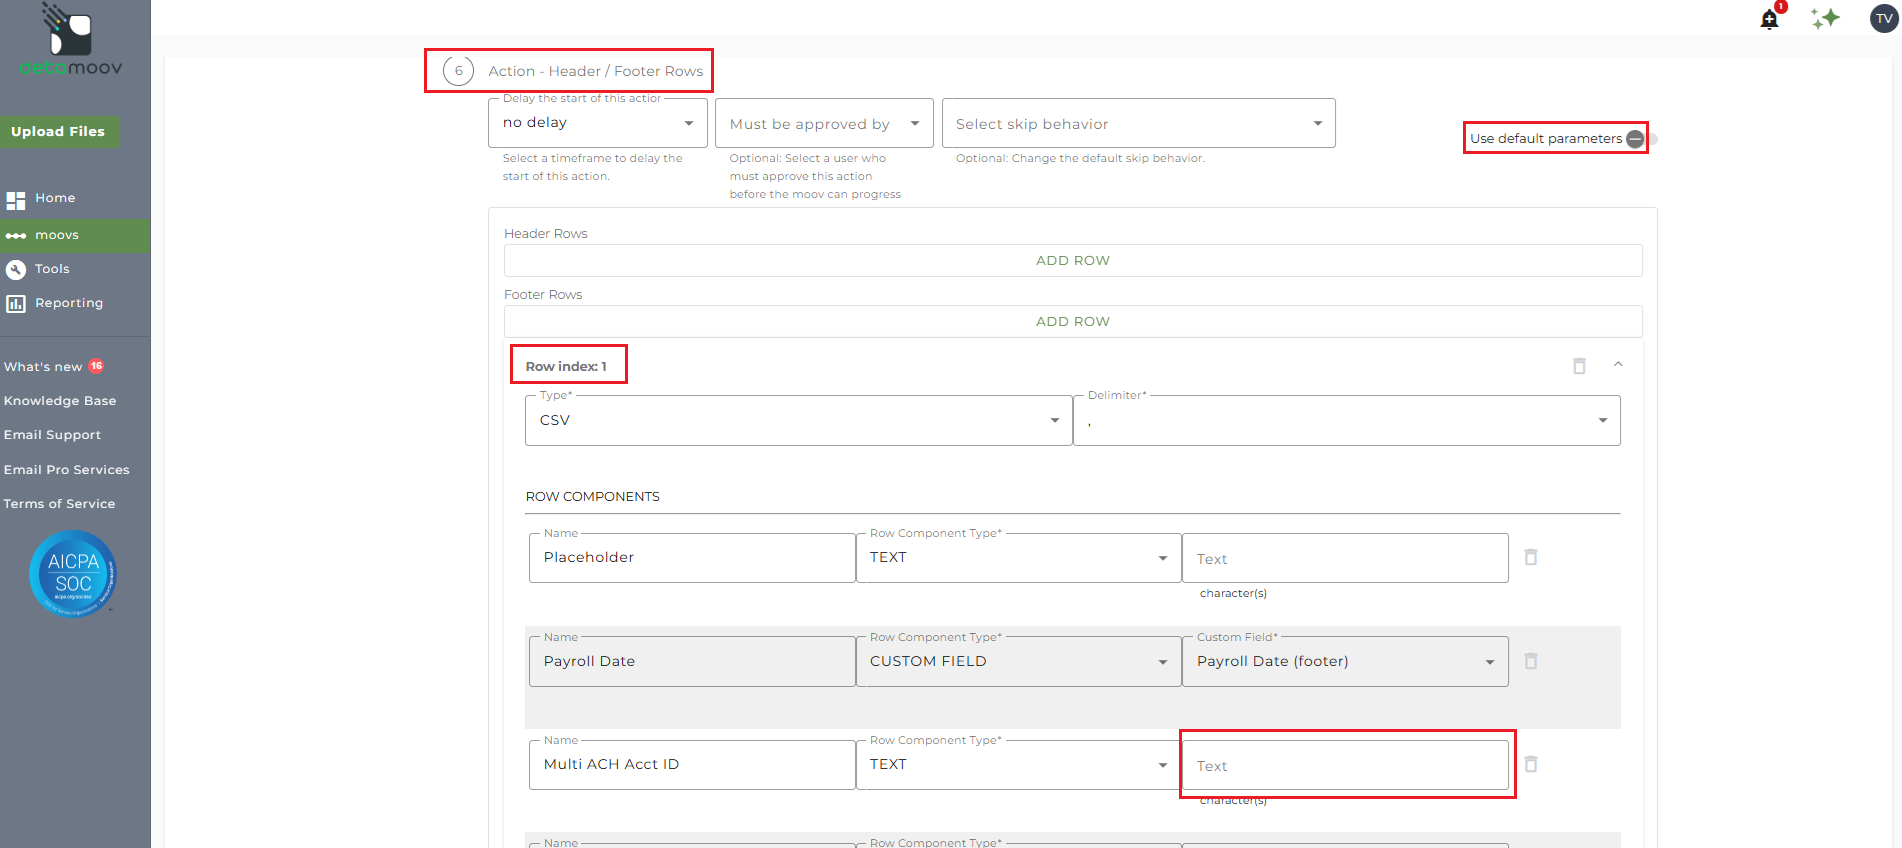1902x848 pixels.
Task: Open the CSV Type dropdown
Action: 798,420
